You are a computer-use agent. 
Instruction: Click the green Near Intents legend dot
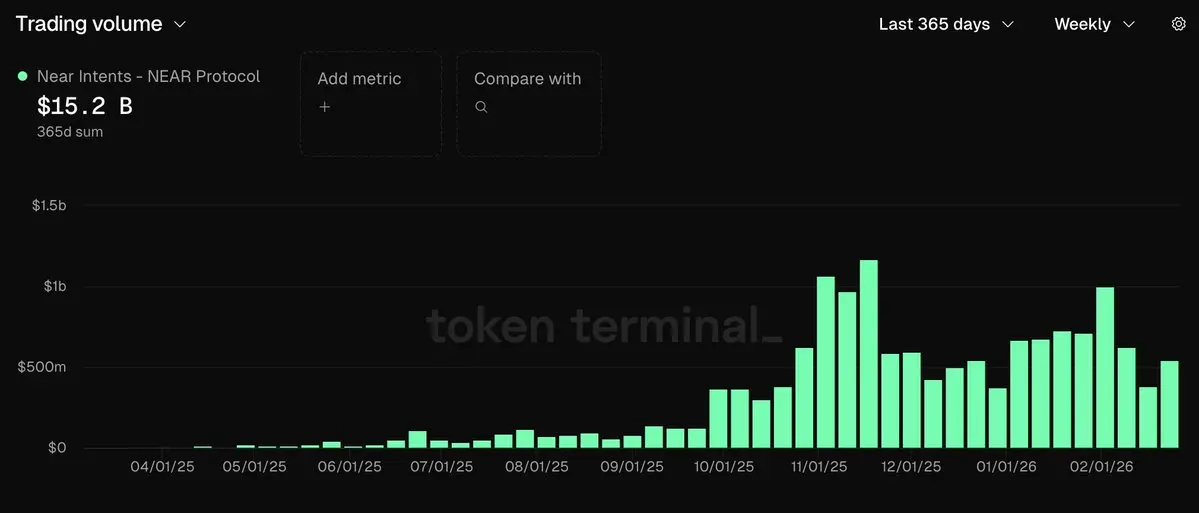pos(22,76)
